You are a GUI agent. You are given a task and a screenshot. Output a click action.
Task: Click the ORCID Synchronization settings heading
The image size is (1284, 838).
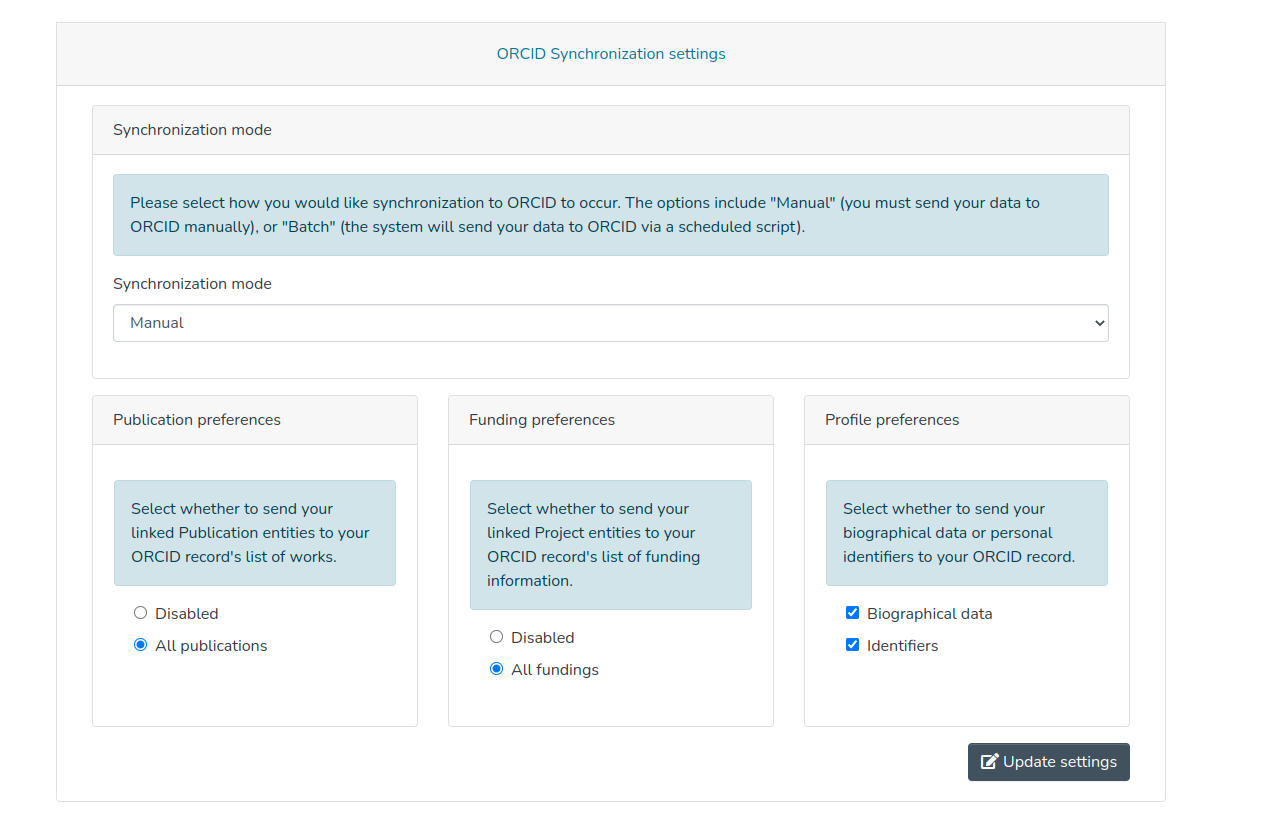[611, 54]
